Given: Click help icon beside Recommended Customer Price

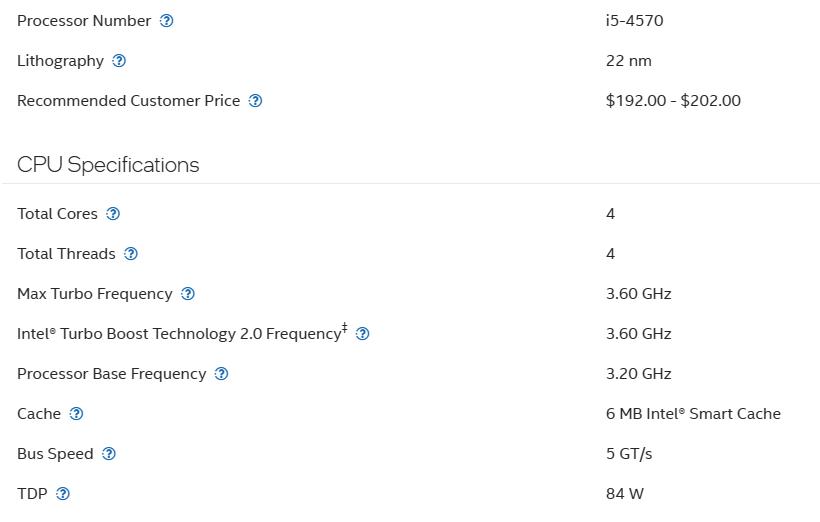Looking at the screenshot, I should tap(255, 101).
